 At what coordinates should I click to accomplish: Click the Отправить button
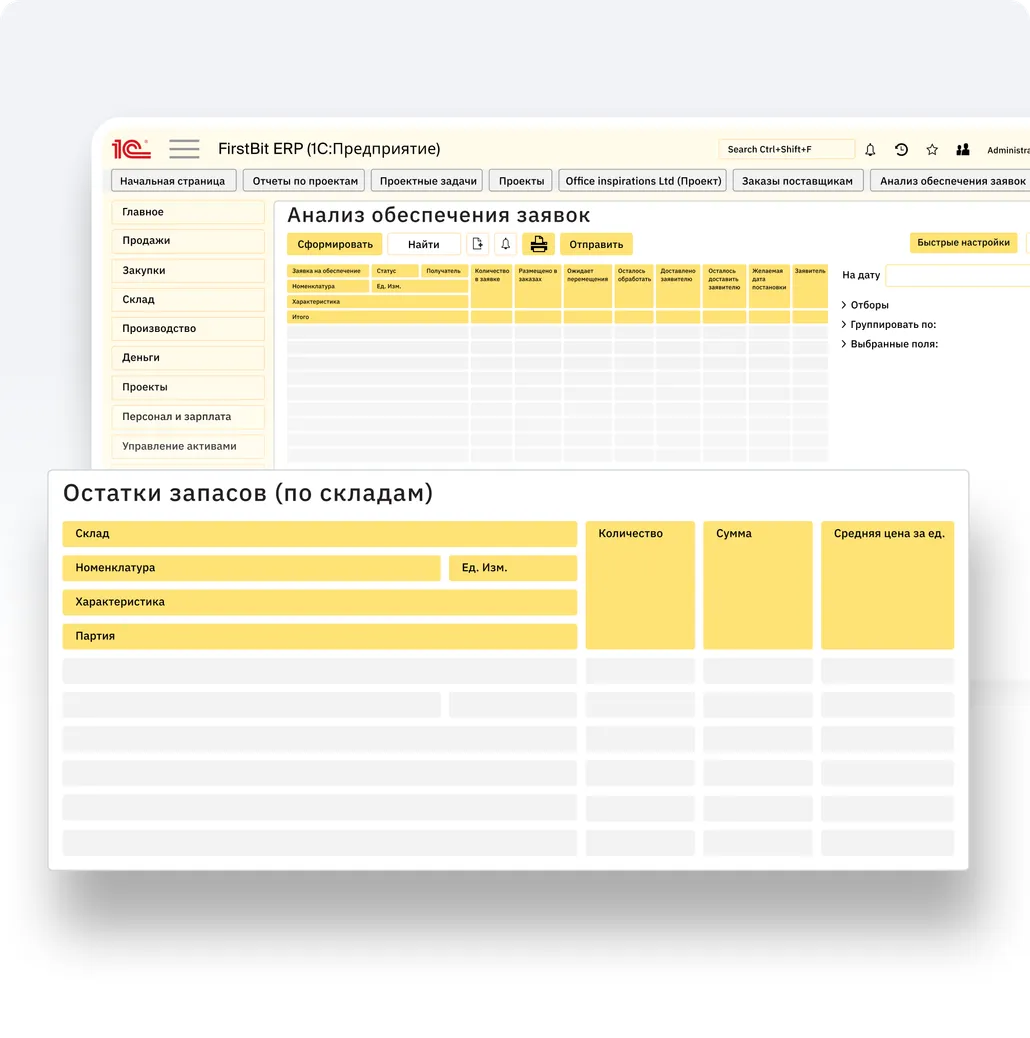pos(596,244)
